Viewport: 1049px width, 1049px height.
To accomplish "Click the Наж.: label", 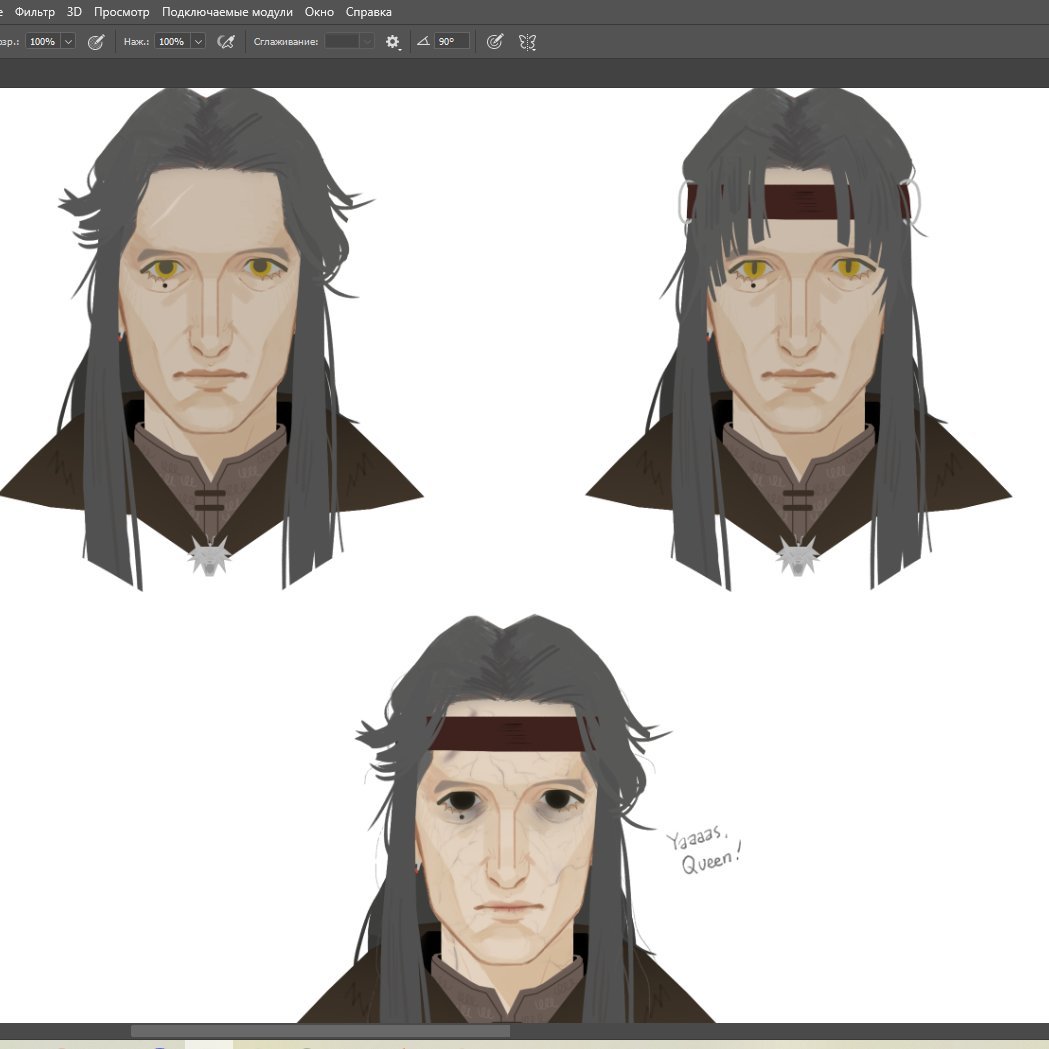I will tap(136, 41).
